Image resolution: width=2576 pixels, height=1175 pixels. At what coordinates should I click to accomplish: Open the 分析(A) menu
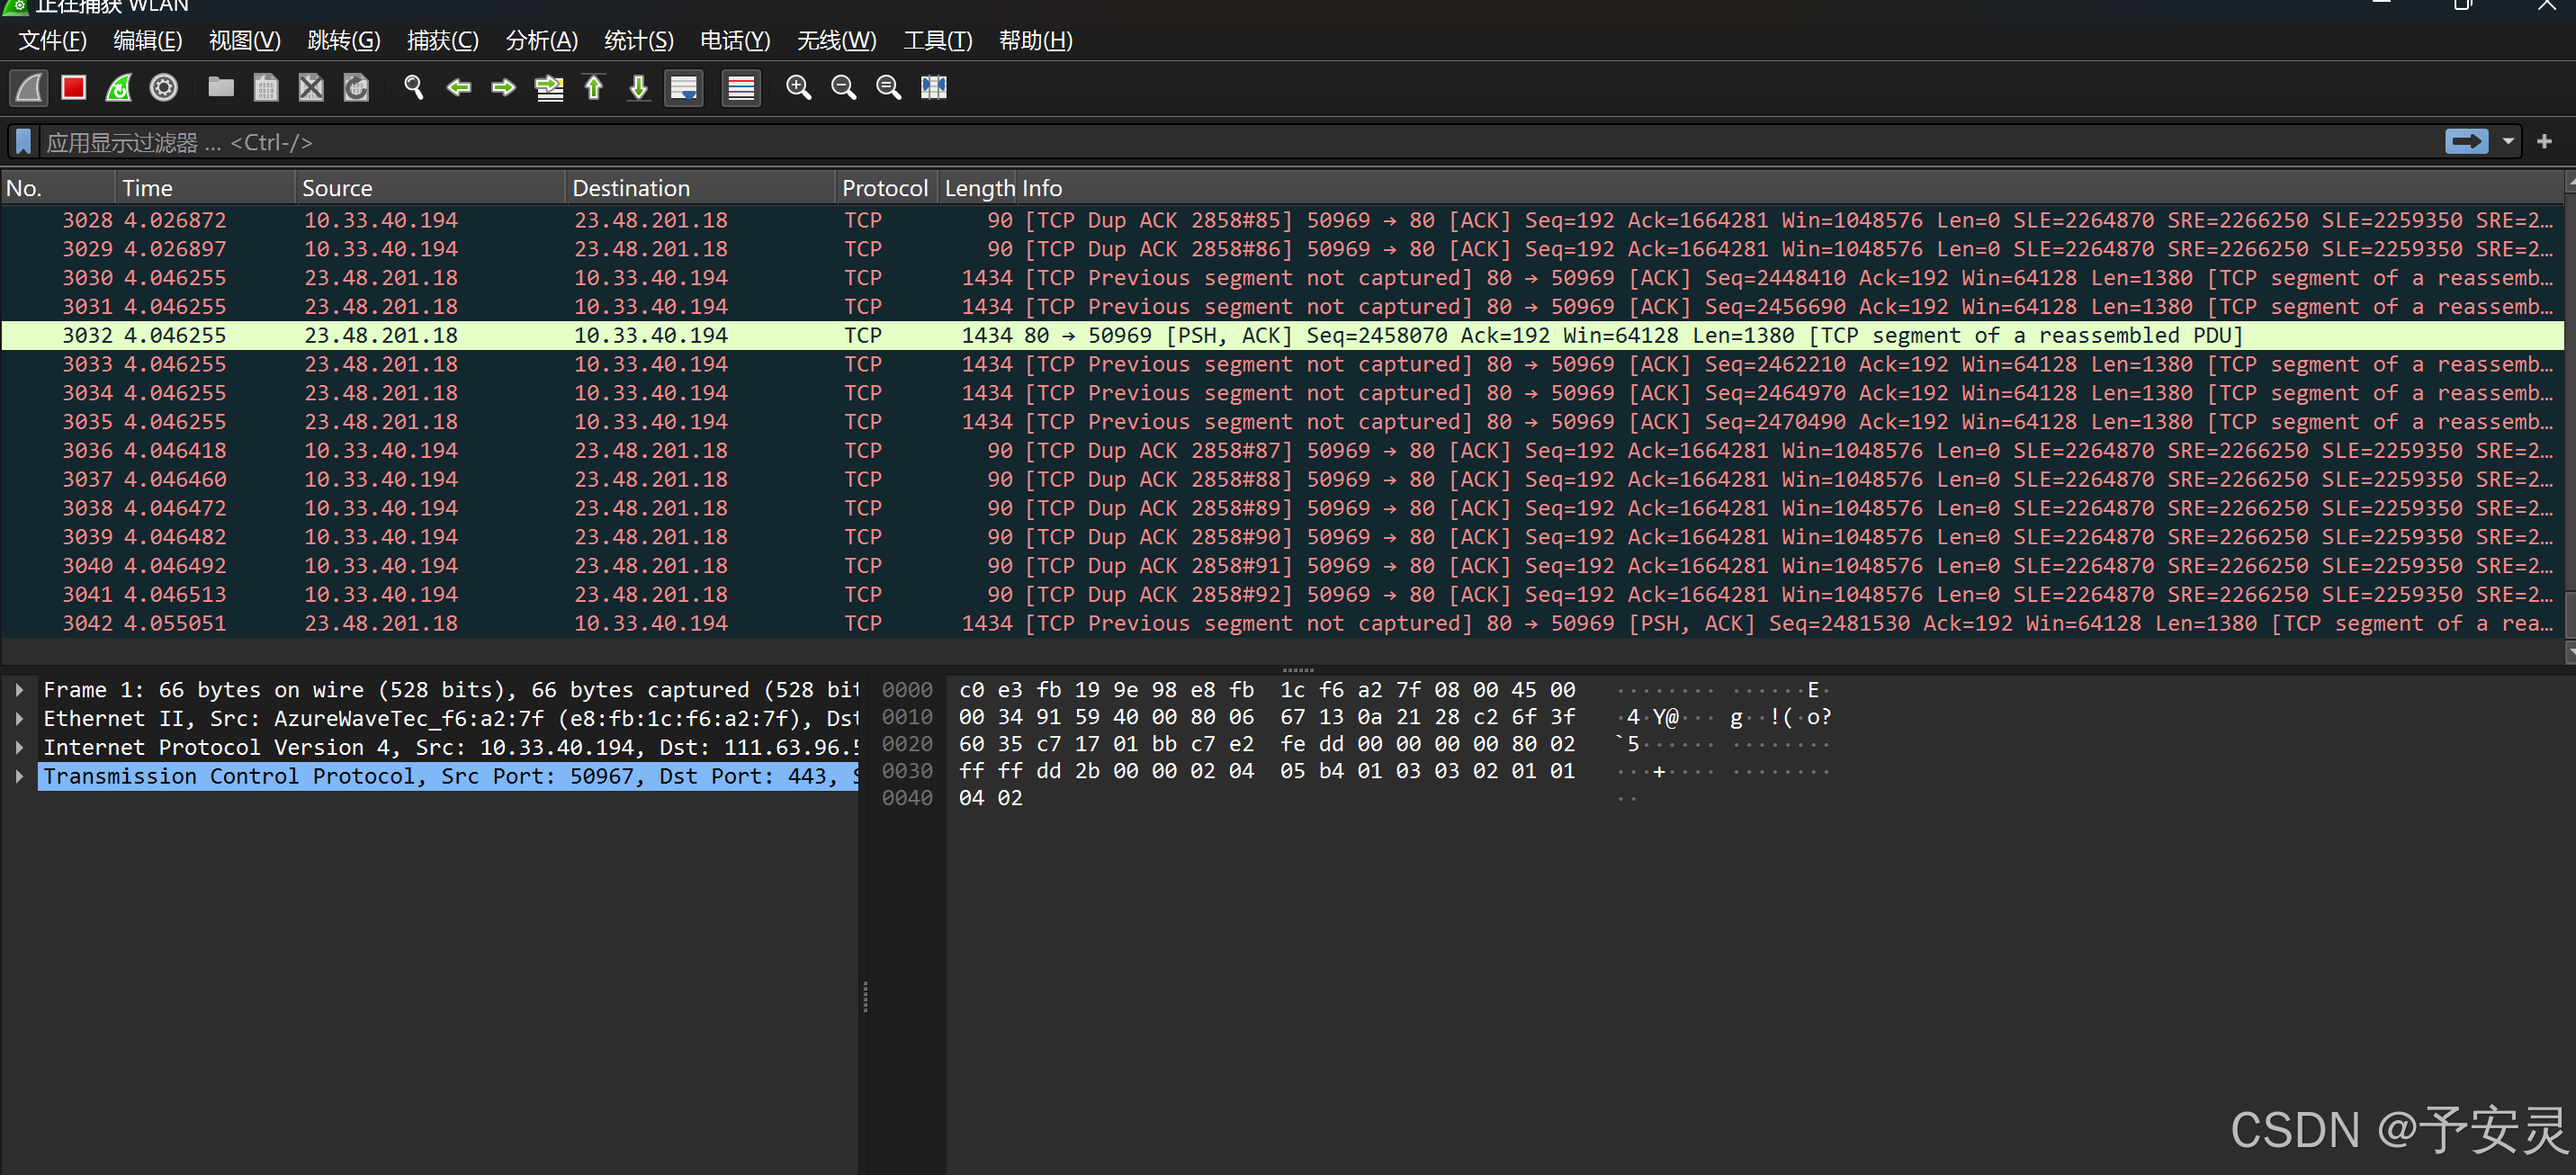(541, 41)
